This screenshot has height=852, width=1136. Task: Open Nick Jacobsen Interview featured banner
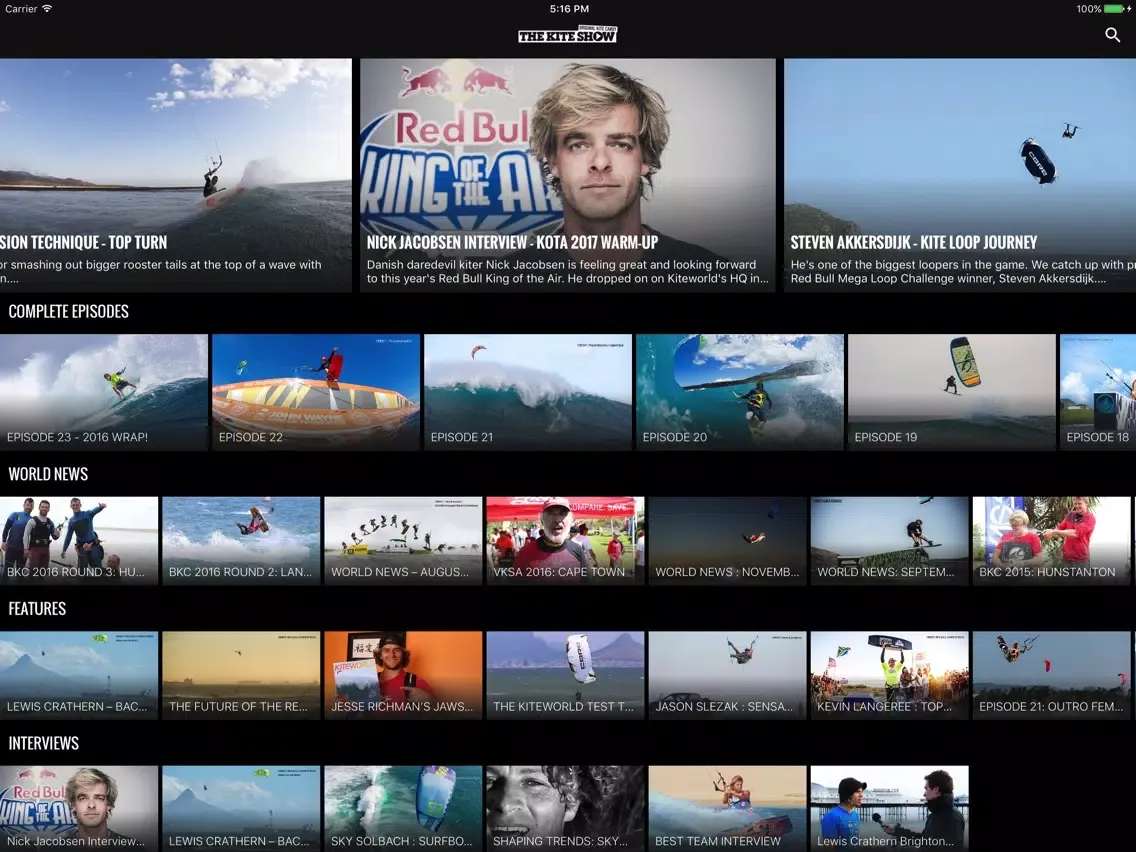tap(567, 175)
